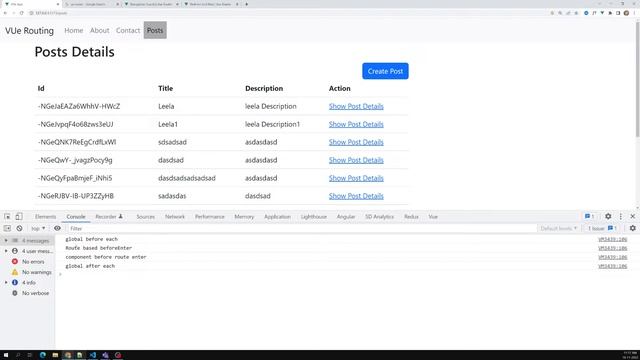This screenshot has height=360, width=640.
Task: Open File Explorer from the taskbar
Action: coord(55,355)
